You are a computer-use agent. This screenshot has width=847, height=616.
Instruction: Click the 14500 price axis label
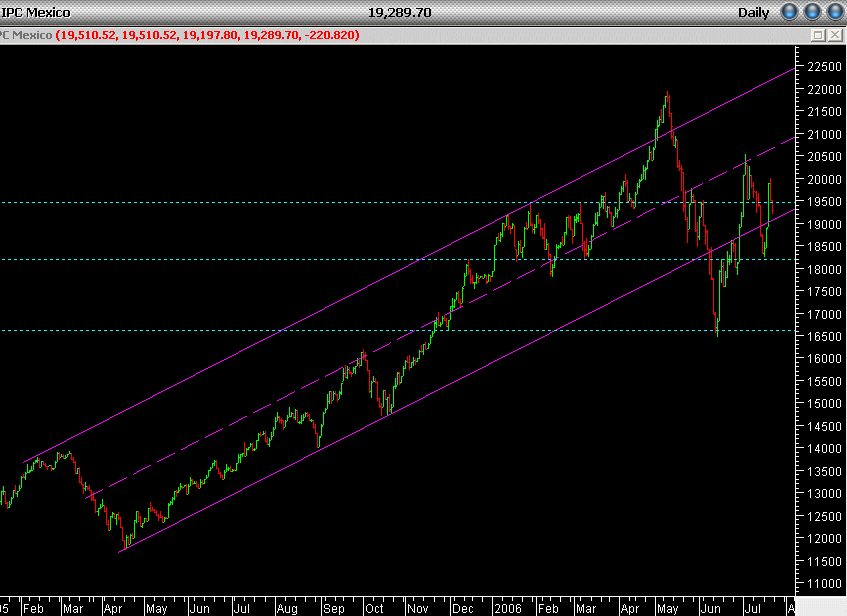(824, 426)
